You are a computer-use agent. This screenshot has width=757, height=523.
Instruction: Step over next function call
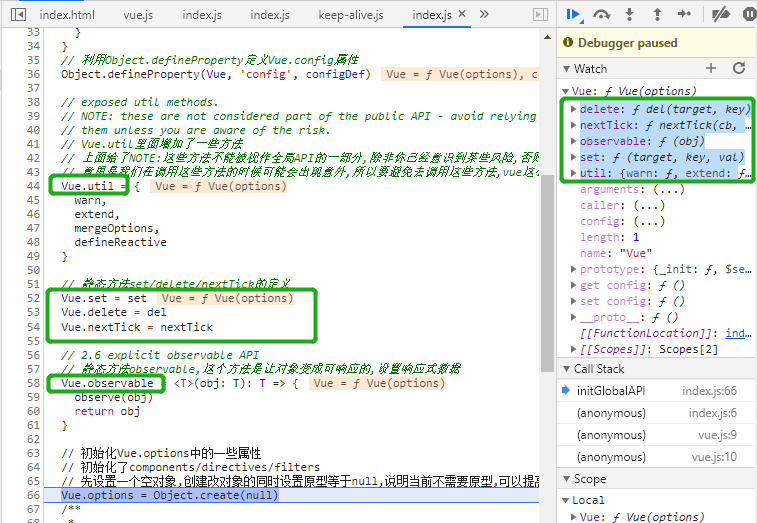coord(602,14)
